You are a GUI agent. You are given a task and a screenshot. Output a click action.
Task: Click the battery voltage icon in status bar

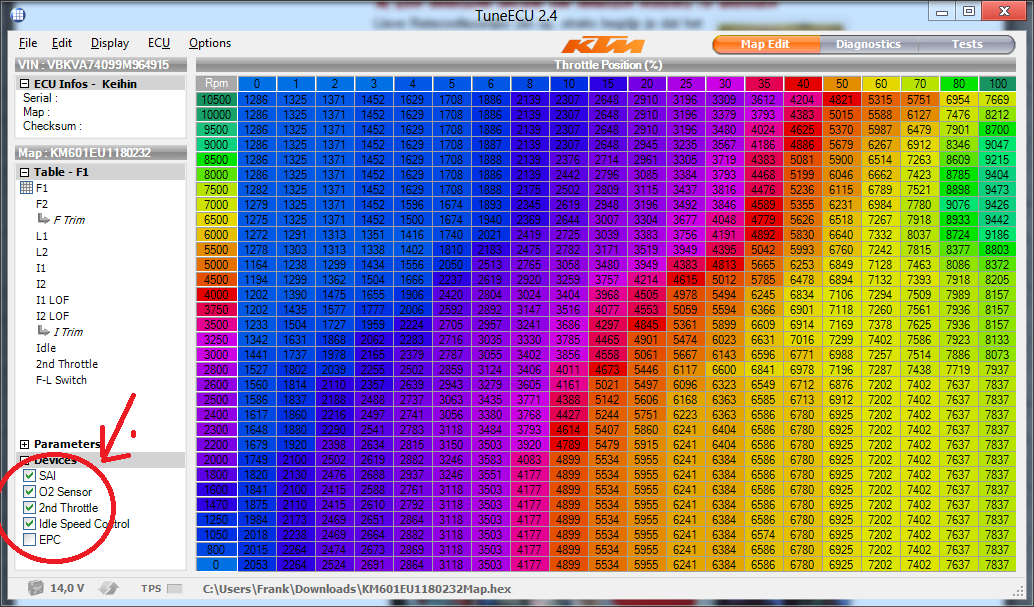tap(37, 588)
